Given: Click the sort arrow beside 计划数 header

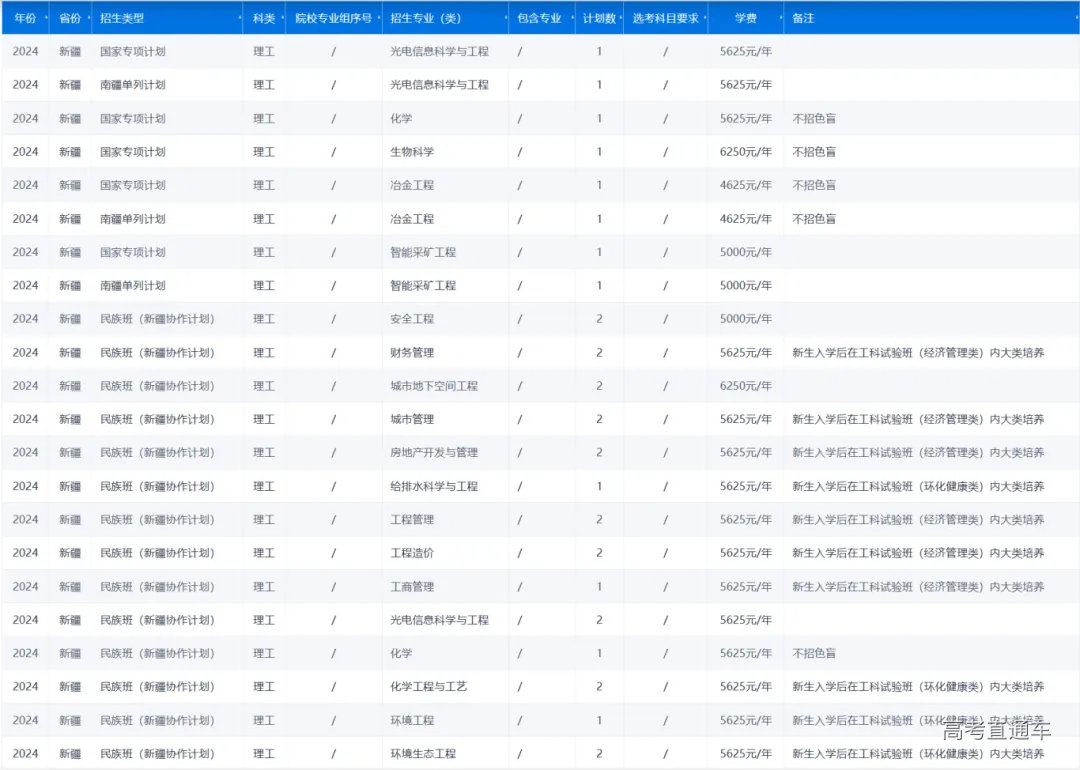Looking at the screenshot, I should [621, 19].
